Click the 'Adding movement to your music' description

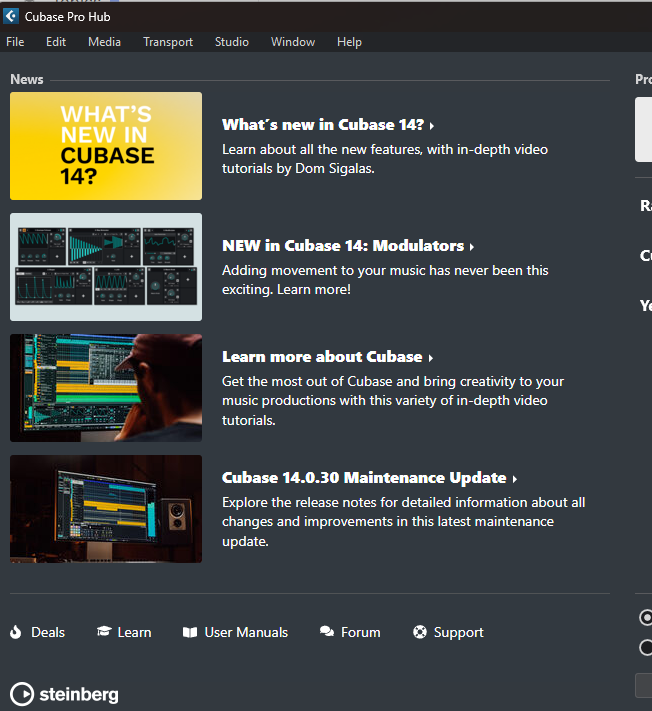[x=385, y=280]
